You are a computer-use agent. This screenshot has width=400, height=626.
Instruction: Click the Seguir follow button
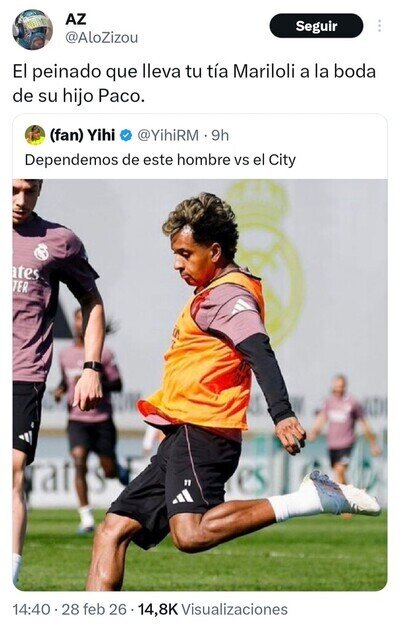point(316,26)
